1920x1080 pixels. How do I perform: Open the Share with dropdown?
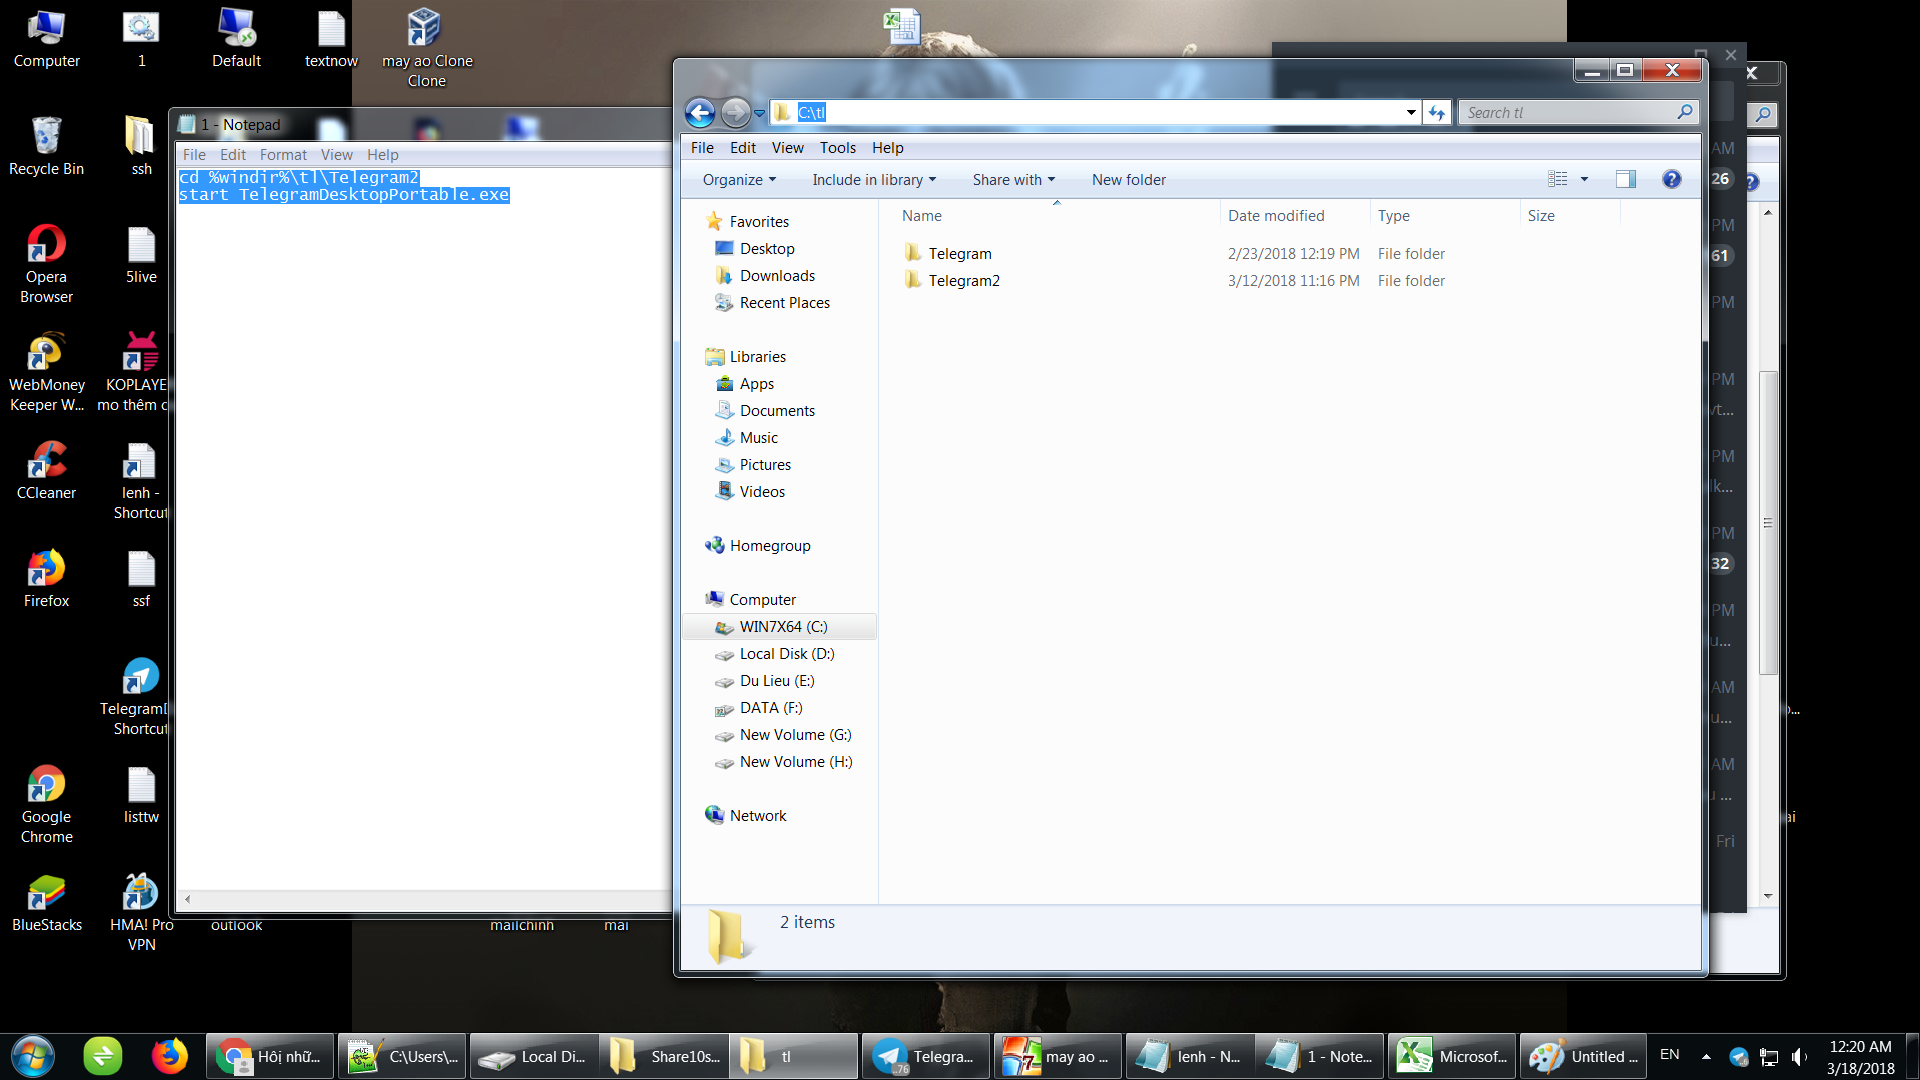click(1013, 180)
